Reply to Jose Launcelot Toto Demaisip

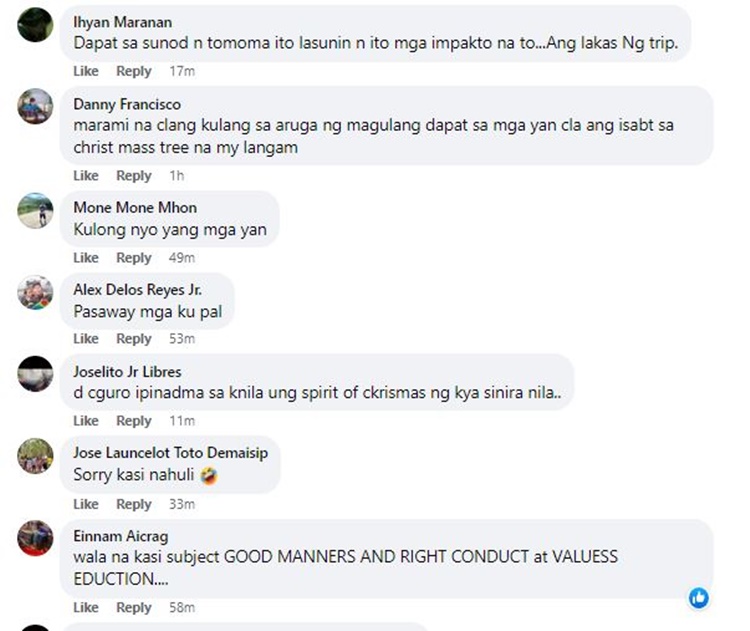(x=134, y=504)
